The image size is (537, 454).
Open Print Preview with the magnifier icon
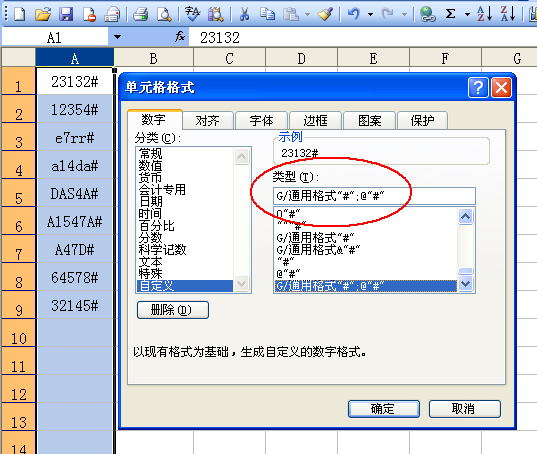coord(164,14)
